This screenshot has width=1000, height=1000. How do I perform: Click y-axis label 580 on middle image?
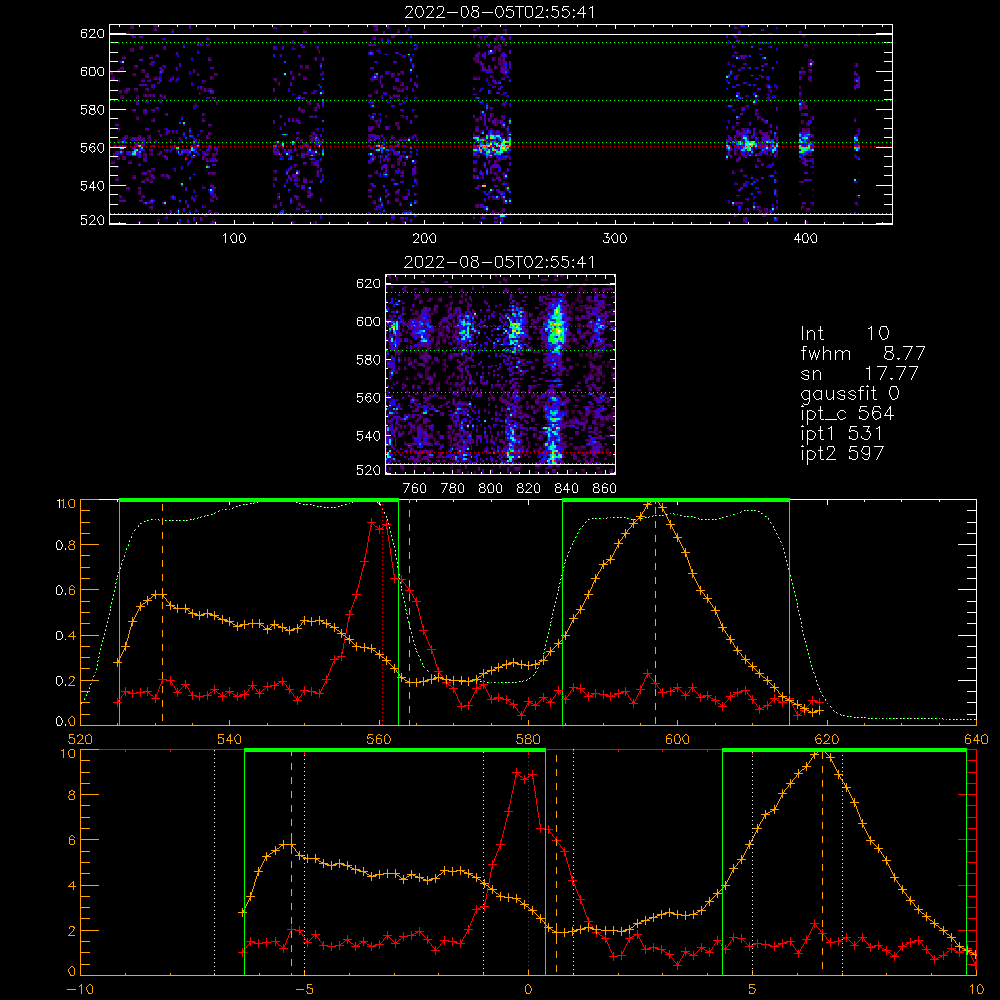[368, 360]
